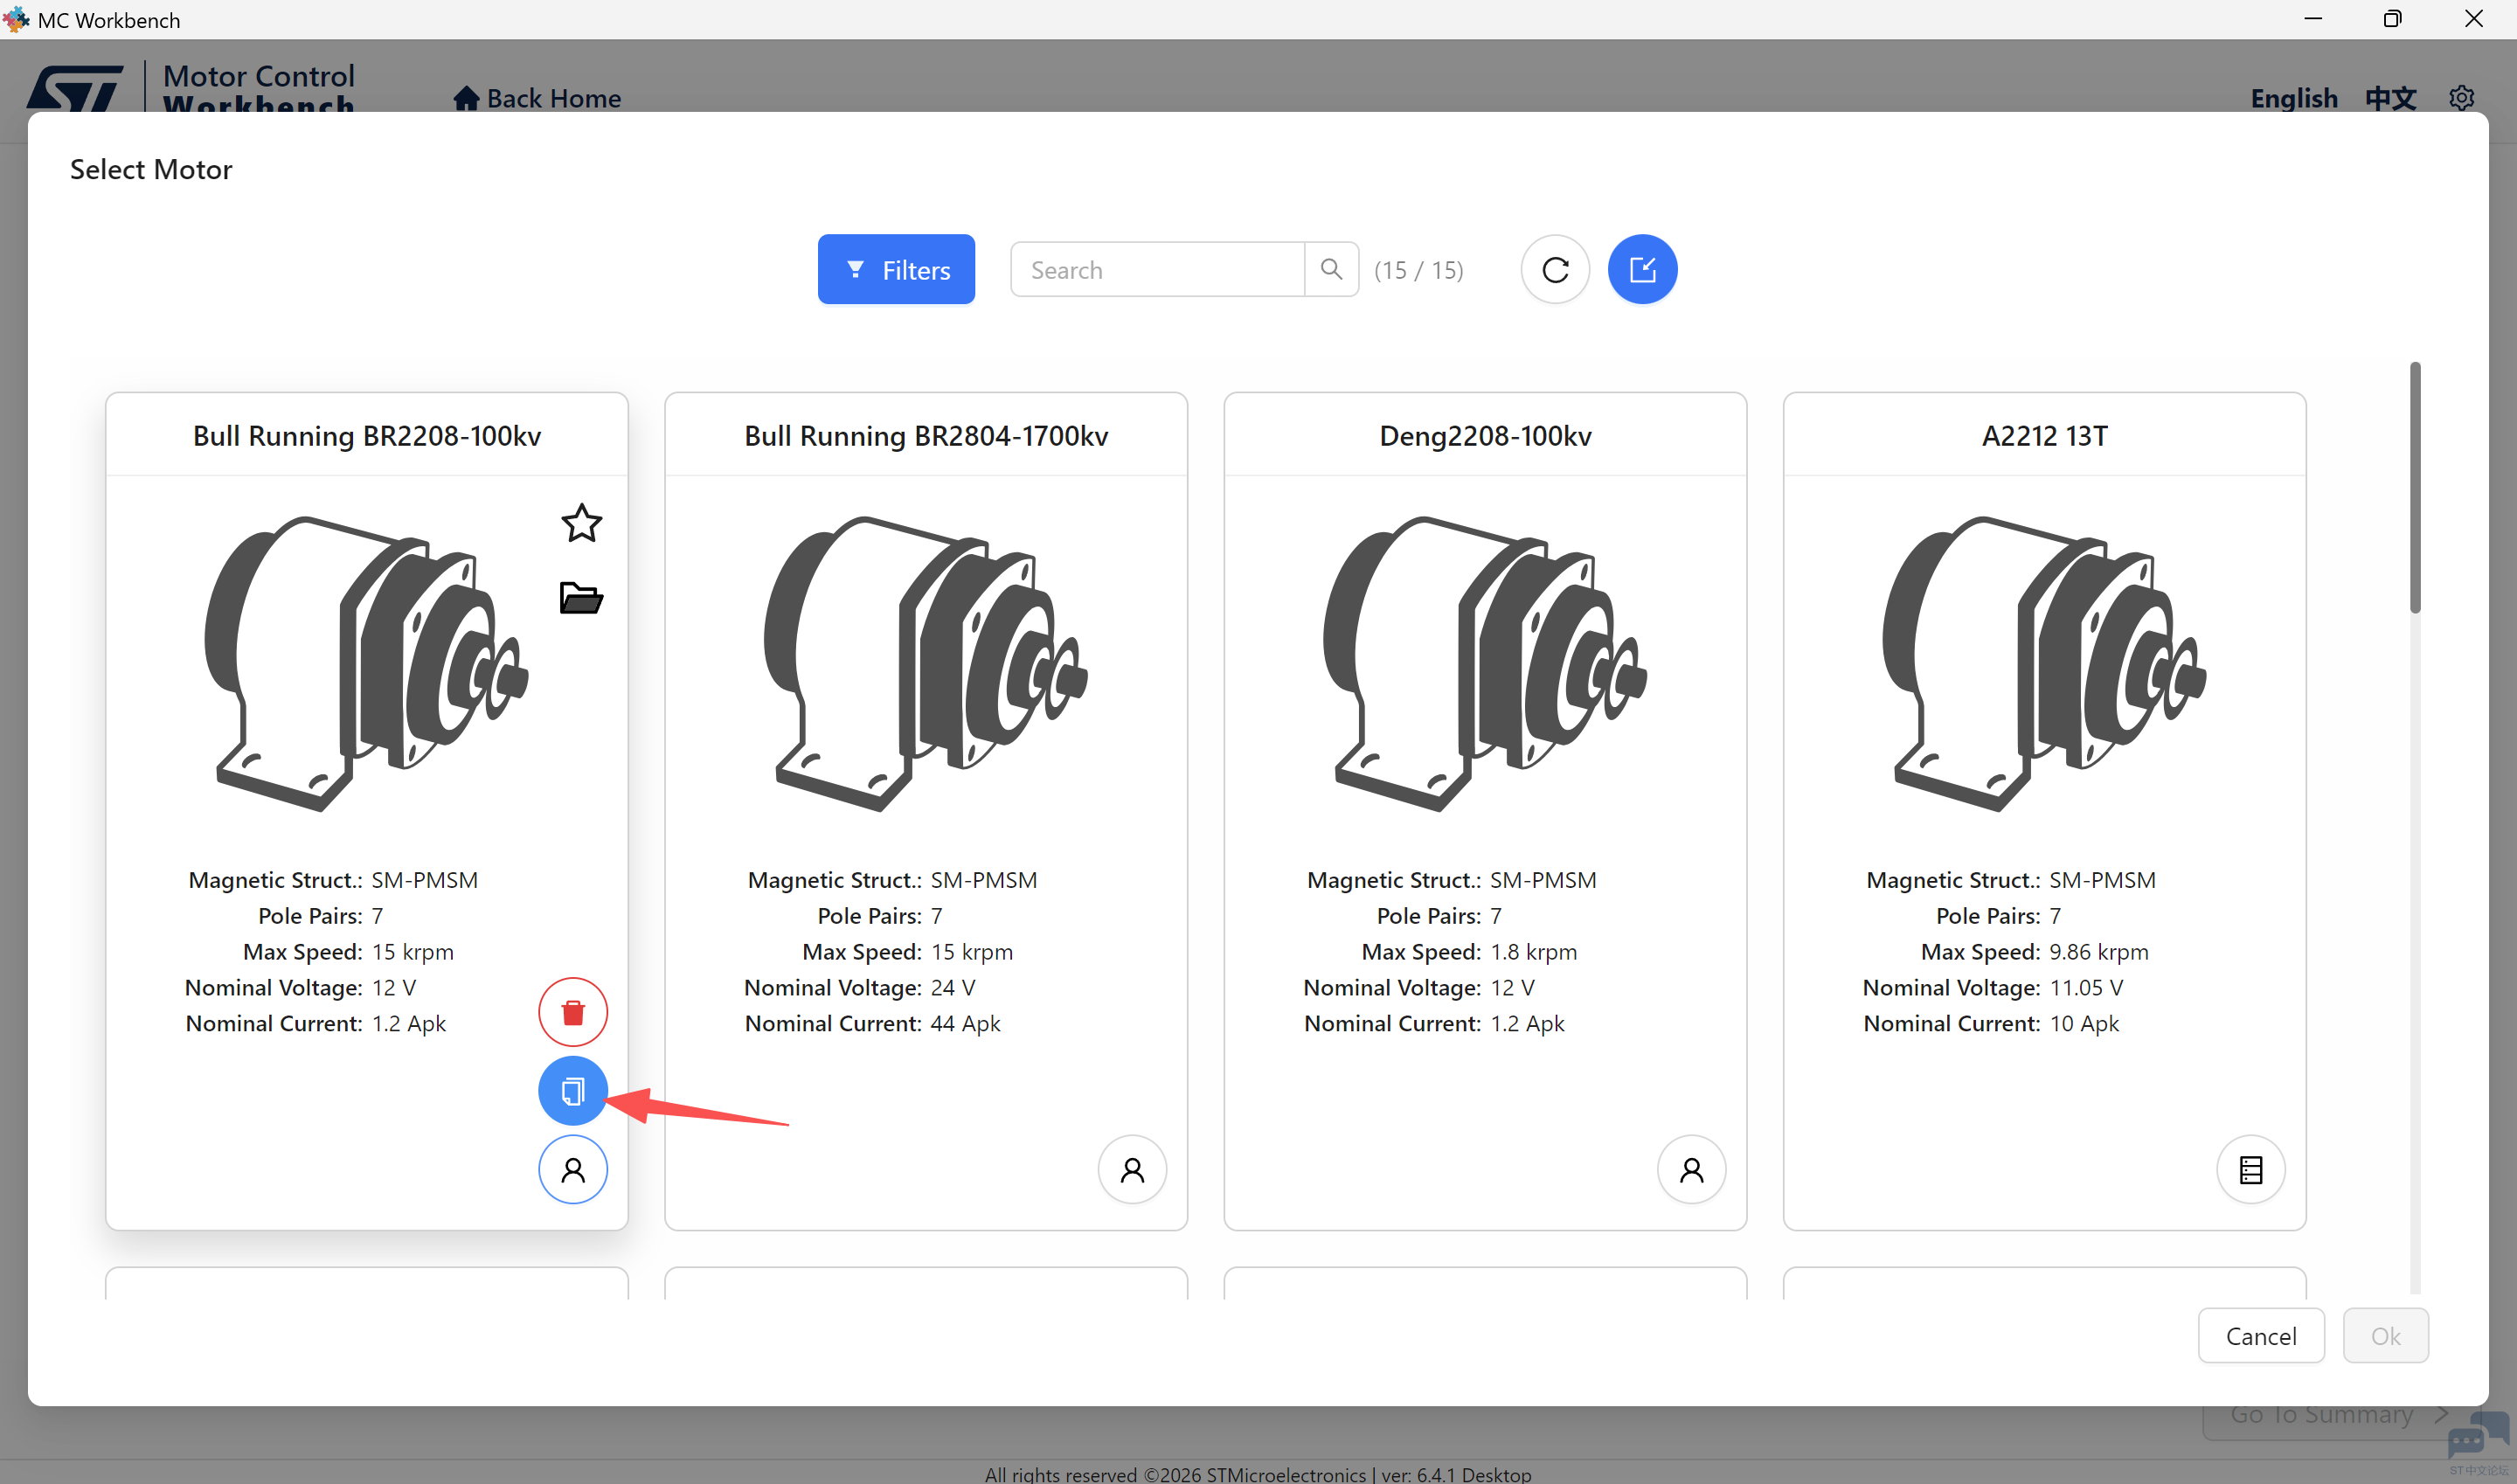Select the A2212 13T motor image
The width and height of the screenshot is (2517, 1484).
coord(2044,663)
